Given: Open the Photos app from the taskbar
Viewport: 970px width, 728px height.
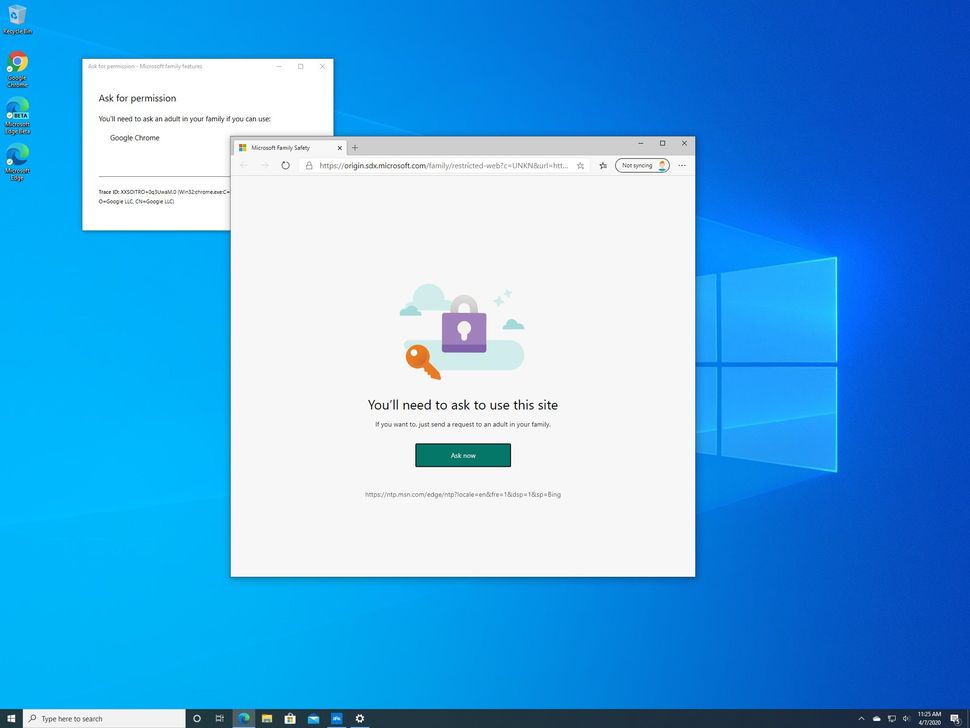Looking at the screenshot, I should (335, 718).
